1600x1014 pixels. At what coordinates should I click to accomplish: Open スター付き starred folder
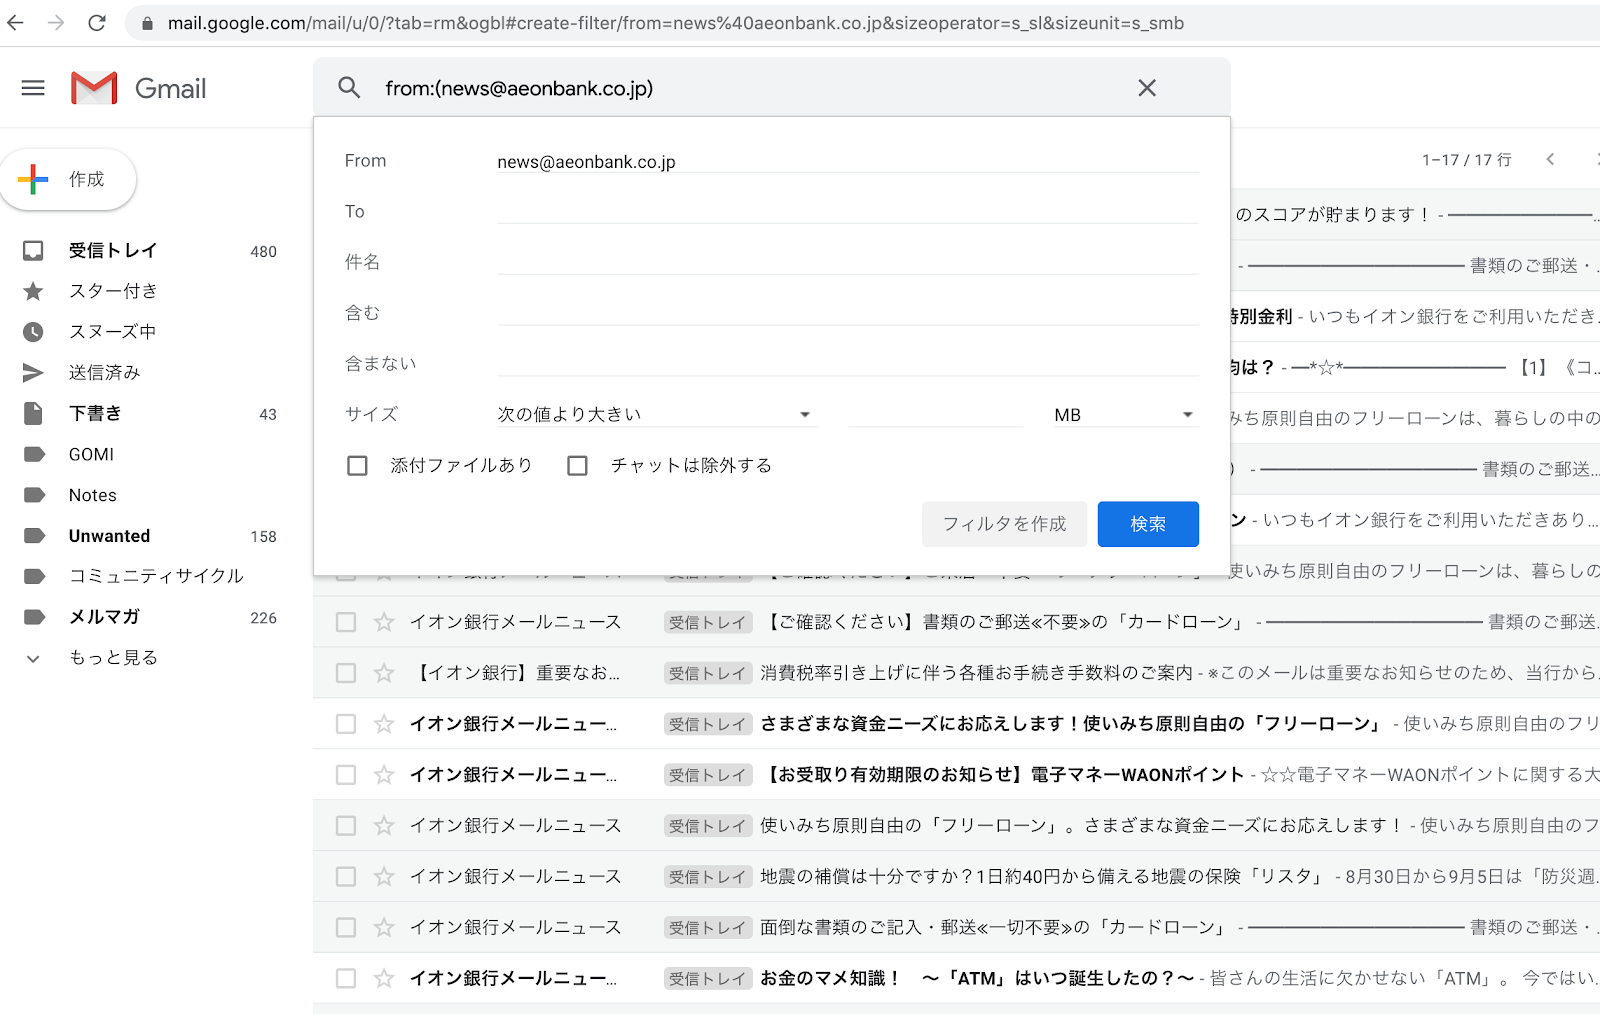click(x=112, y=291)
